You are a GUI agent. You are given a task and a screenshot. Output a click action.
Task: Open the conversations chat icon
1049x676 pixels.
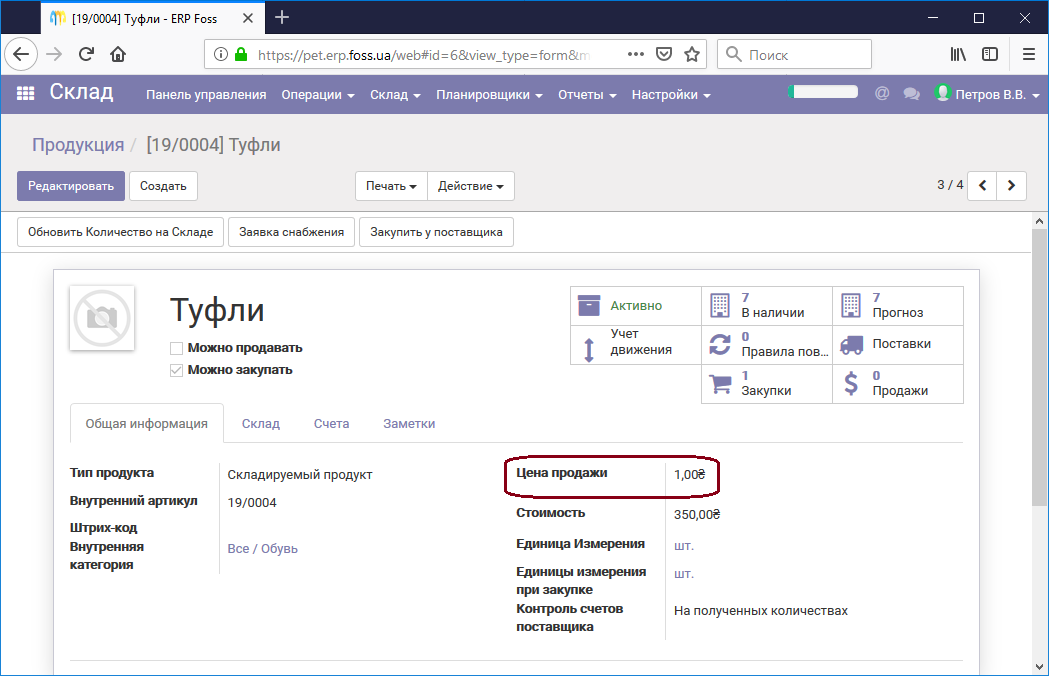point(911,94)
